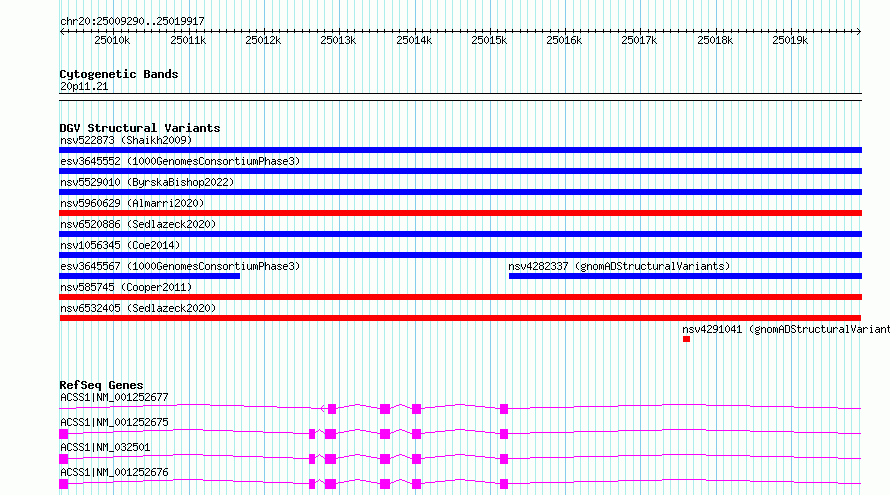This screenshot has width=890, height=495.
Task: Click the 25019k ruler tick label
Action: click(790, 40)
